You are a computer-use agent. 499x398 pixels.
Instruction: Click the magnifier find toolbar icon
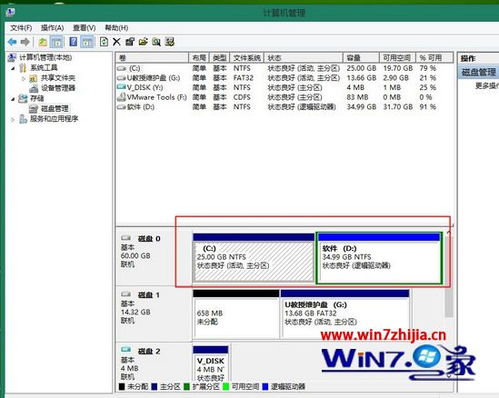point(156,42)
